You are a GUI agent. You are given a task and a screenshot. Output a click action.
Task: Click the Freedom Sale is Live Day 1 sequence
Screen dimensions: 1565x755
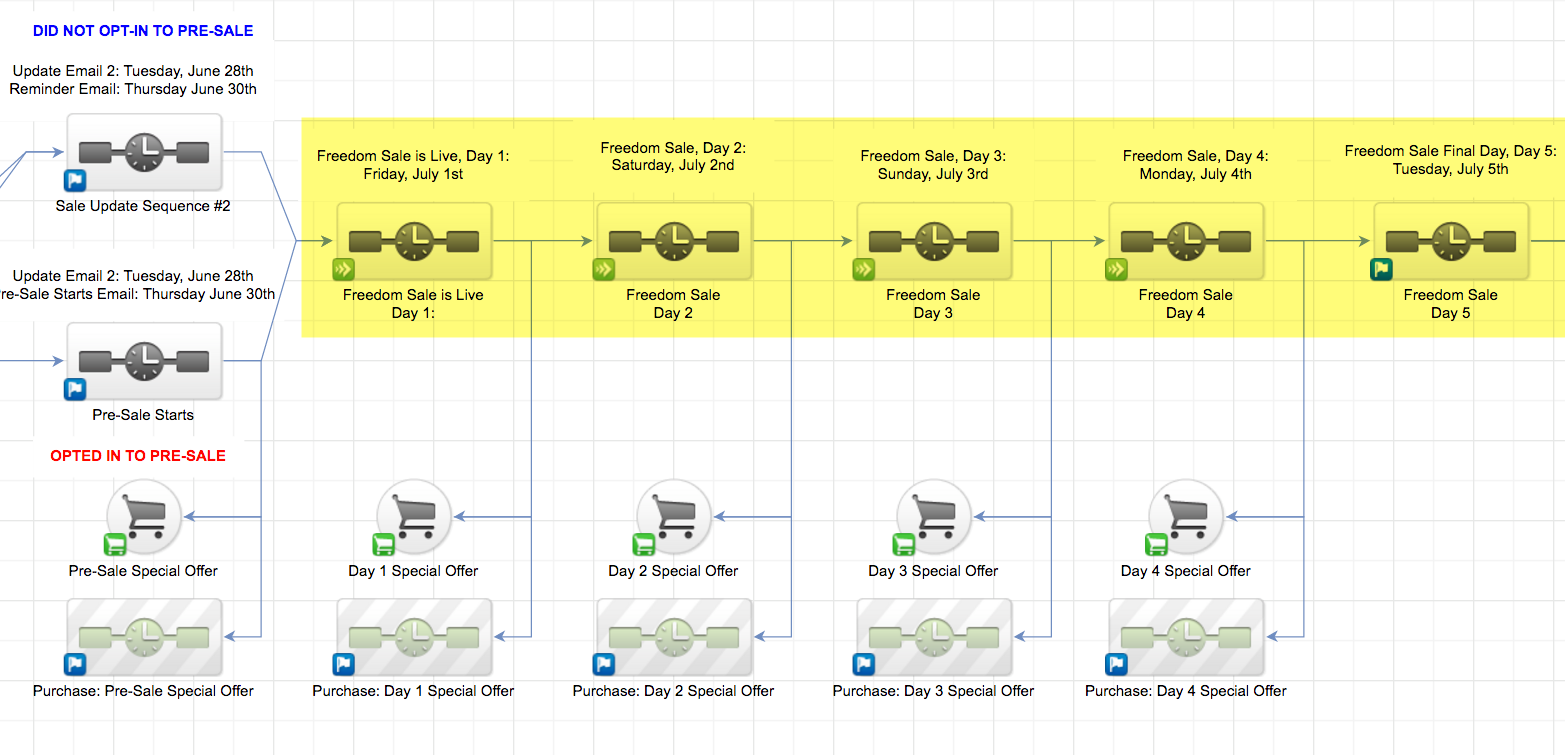(414, 242)
